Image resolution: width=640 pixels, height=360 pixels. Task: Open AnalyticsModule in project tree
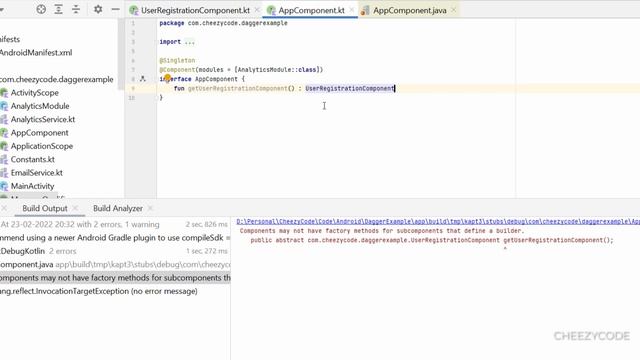[x=40, y=106]
